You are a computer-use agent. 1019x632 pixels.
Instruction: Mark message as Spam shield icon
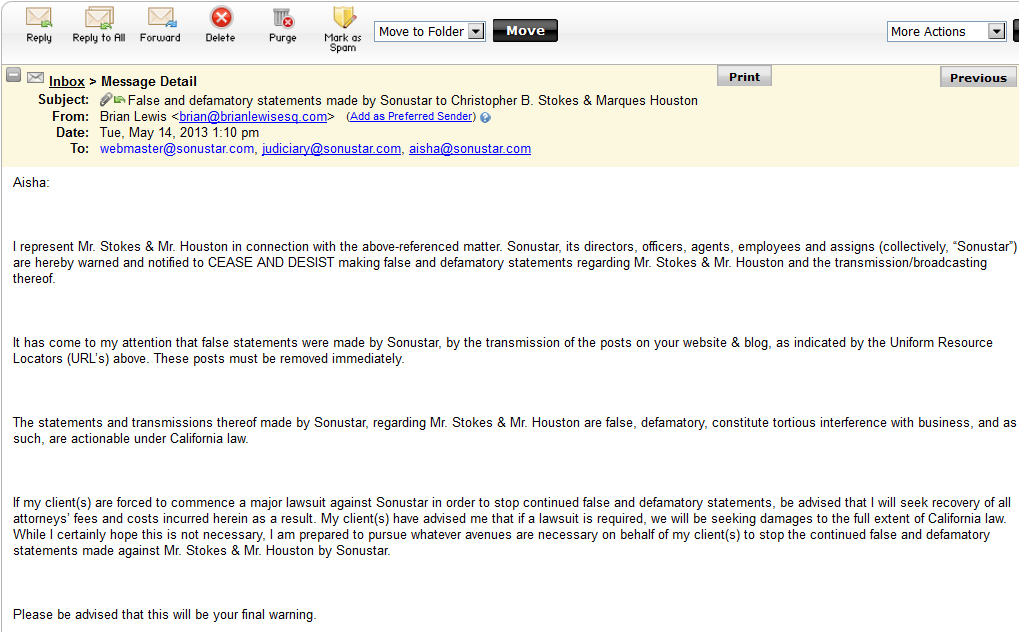pos(343,18)
